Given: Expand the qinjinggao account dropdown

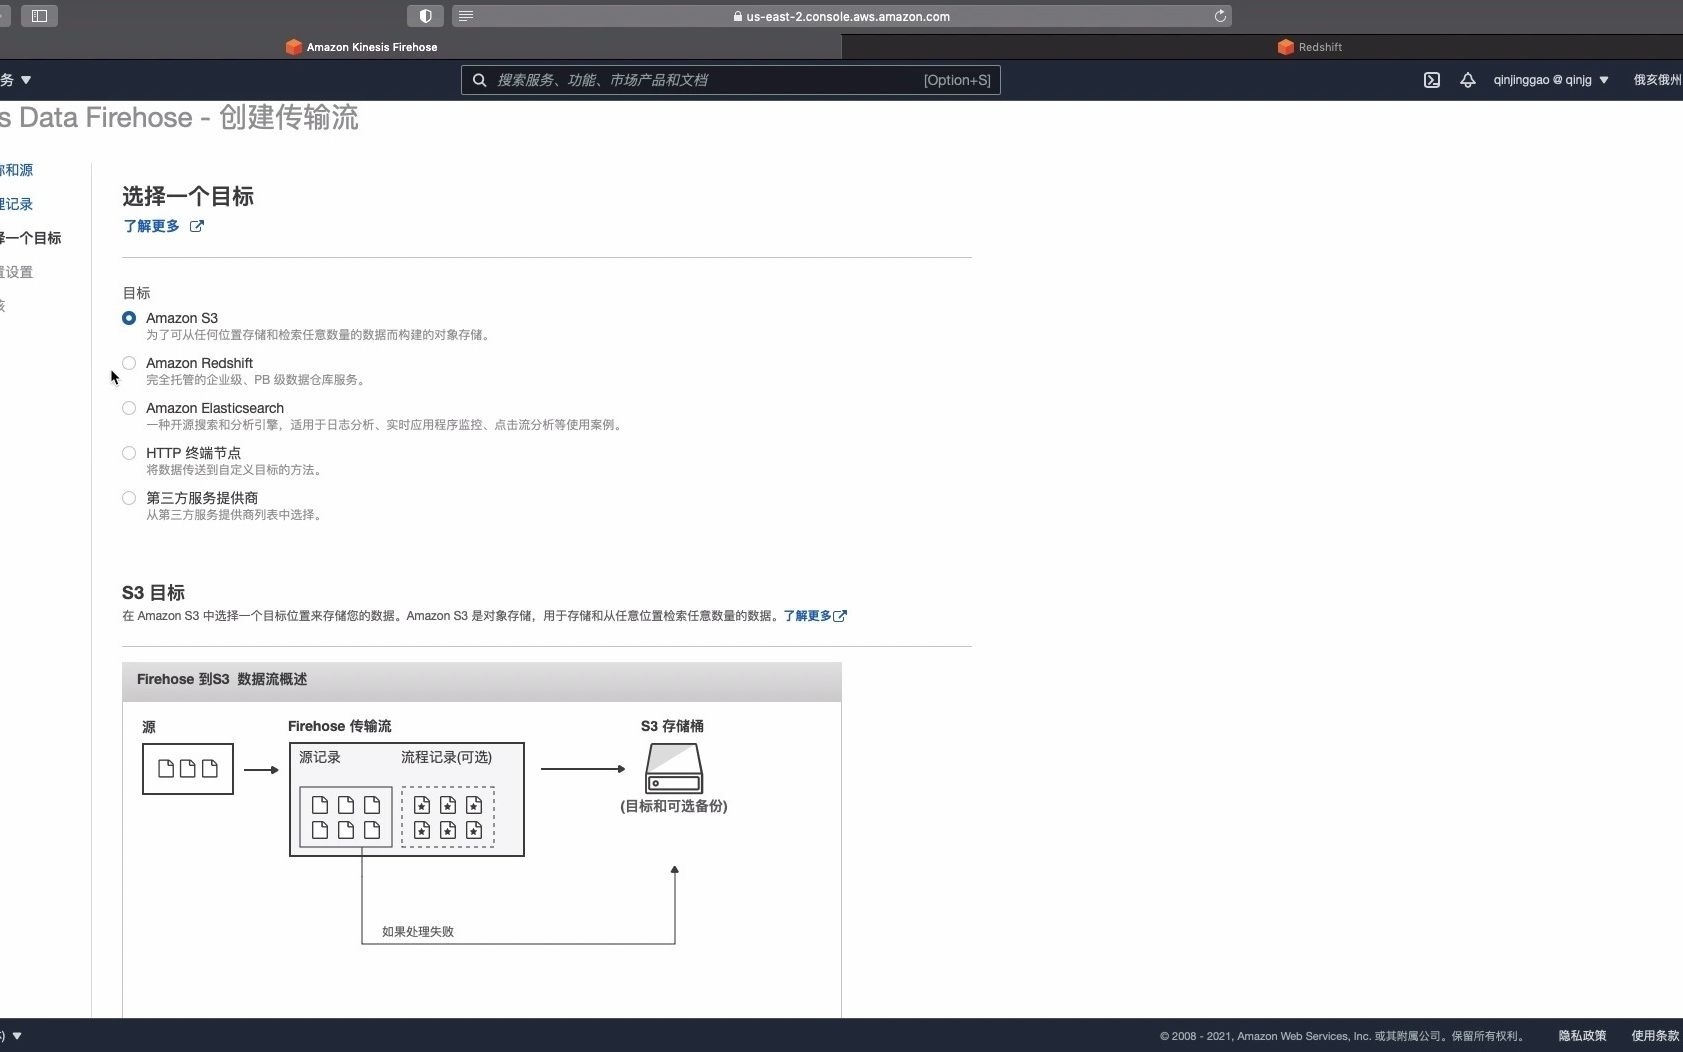Looking at the screenshot, I should (x=1604, y=80).
